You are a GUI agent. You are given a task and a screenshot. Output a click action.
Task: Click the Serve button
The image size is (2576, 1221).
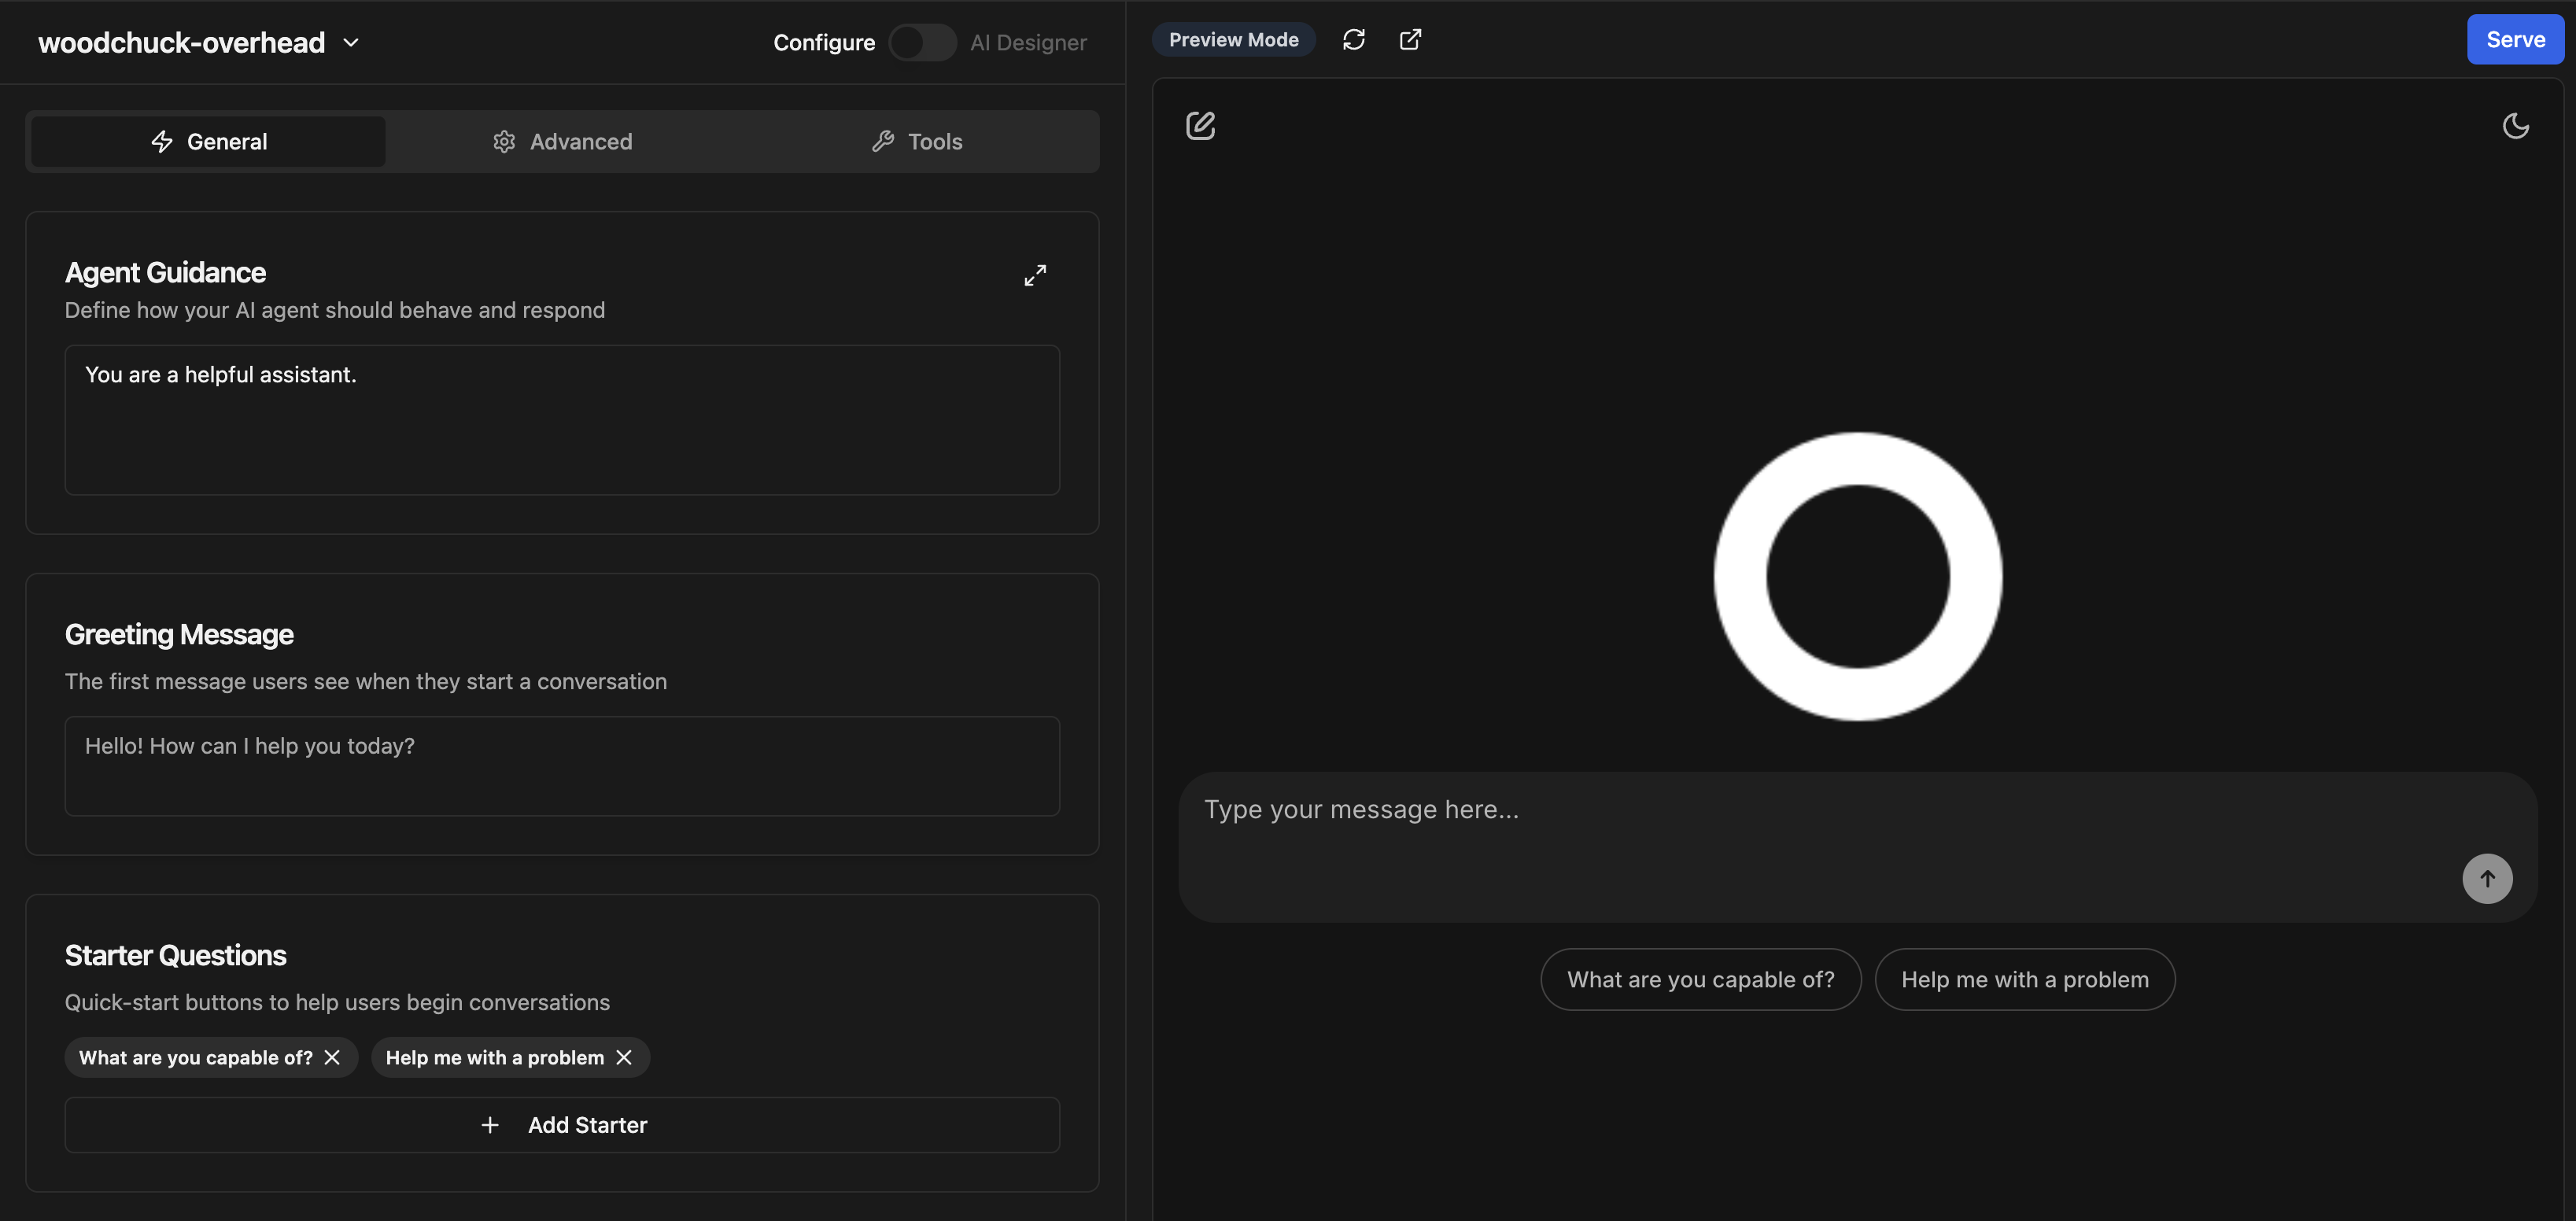coord(2514,39)
